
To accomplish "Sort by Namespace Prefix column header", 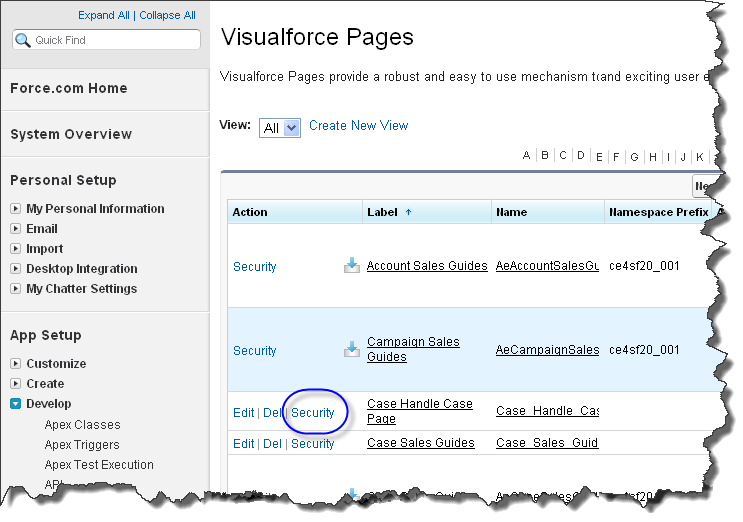I will coord(659,212).
